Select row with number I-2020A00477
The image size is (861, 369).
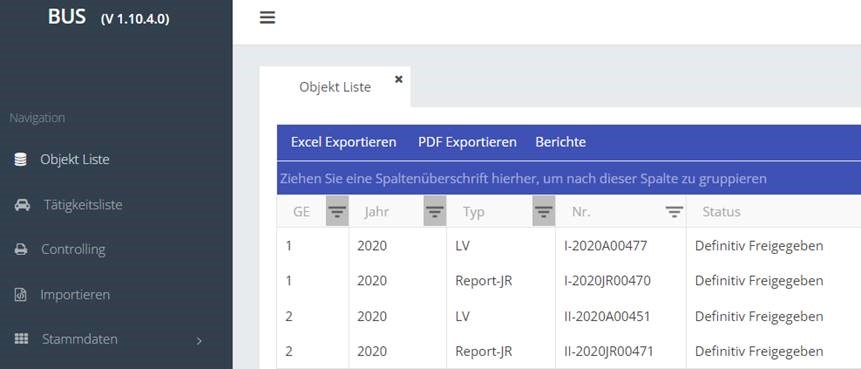tap(569, 246)
